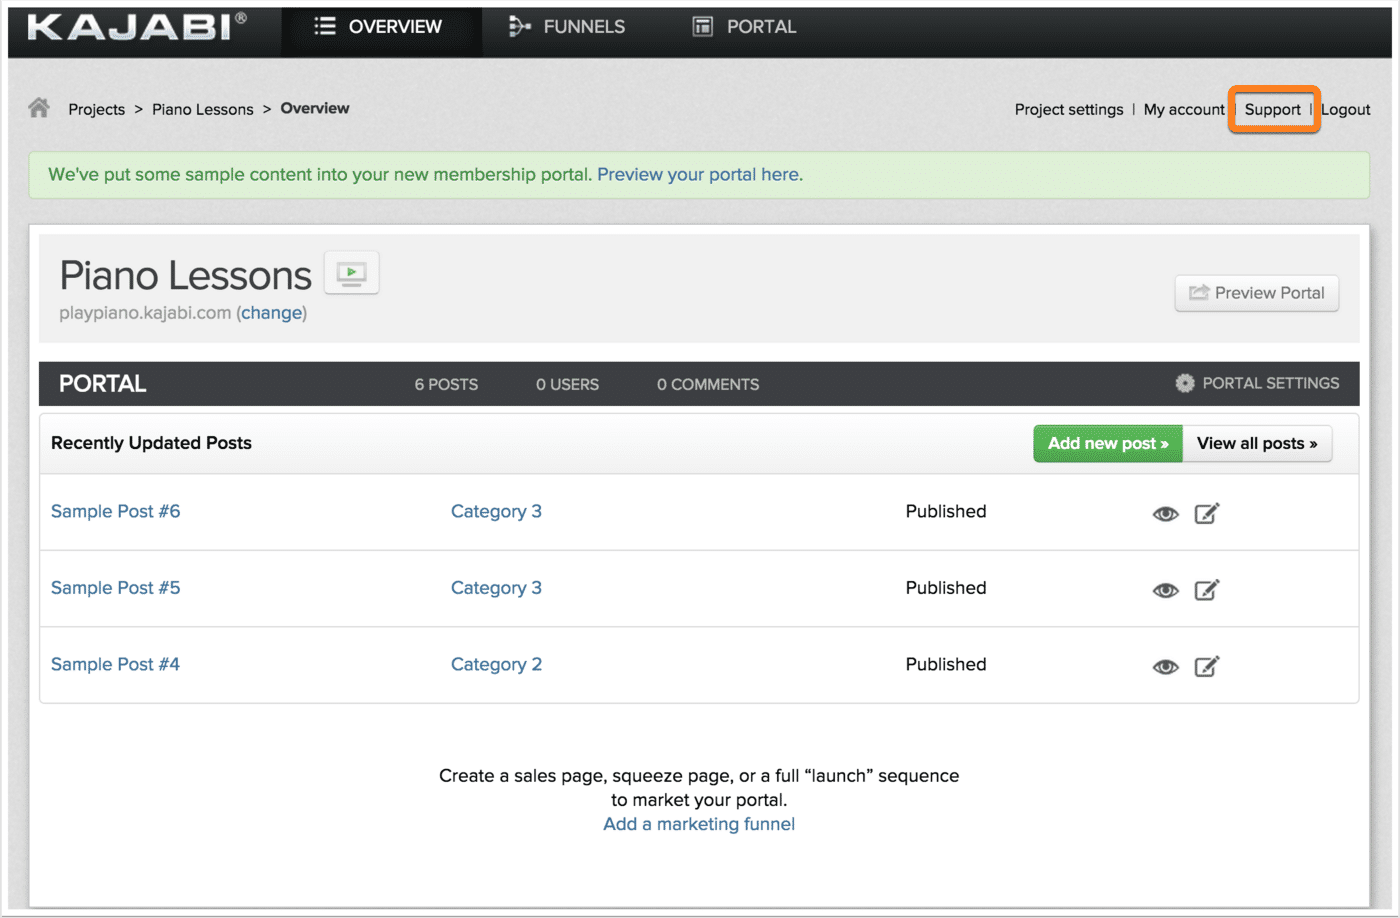
Task: Click Add a marketing funnel link
Action: 699,824
